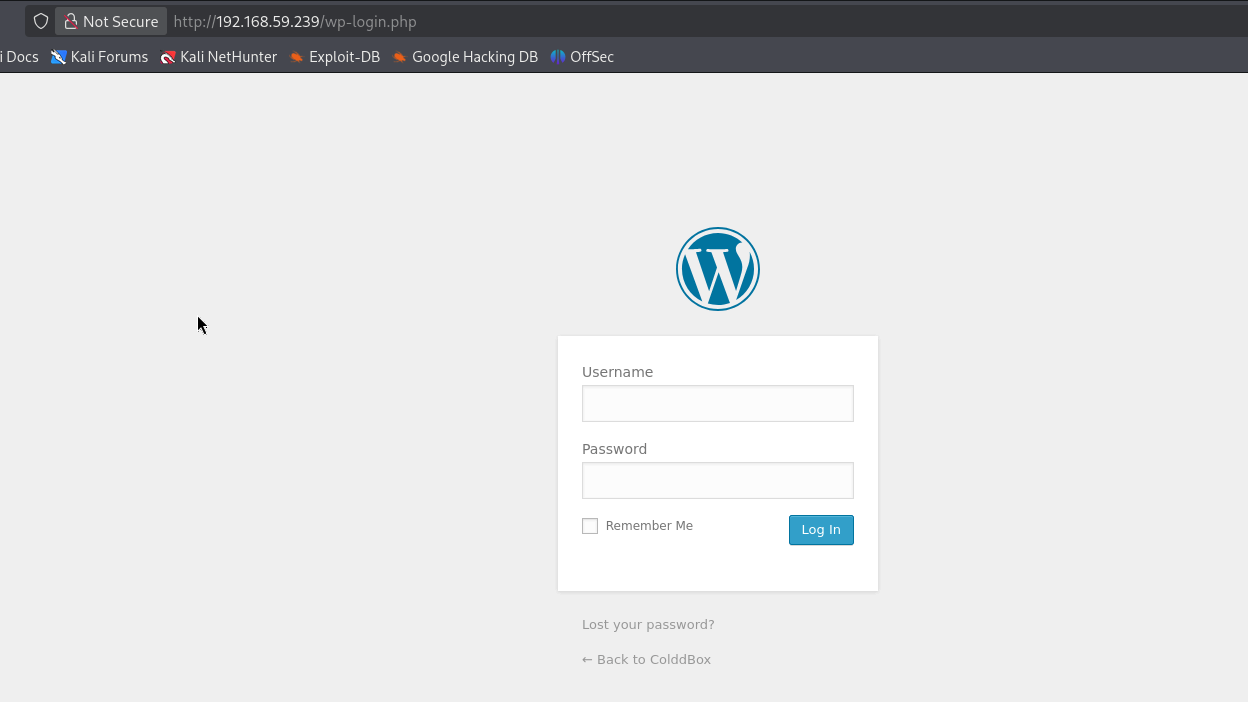The image size is (1248, 702).
Task: Focus the Password input field
Action: pos(718,480)
